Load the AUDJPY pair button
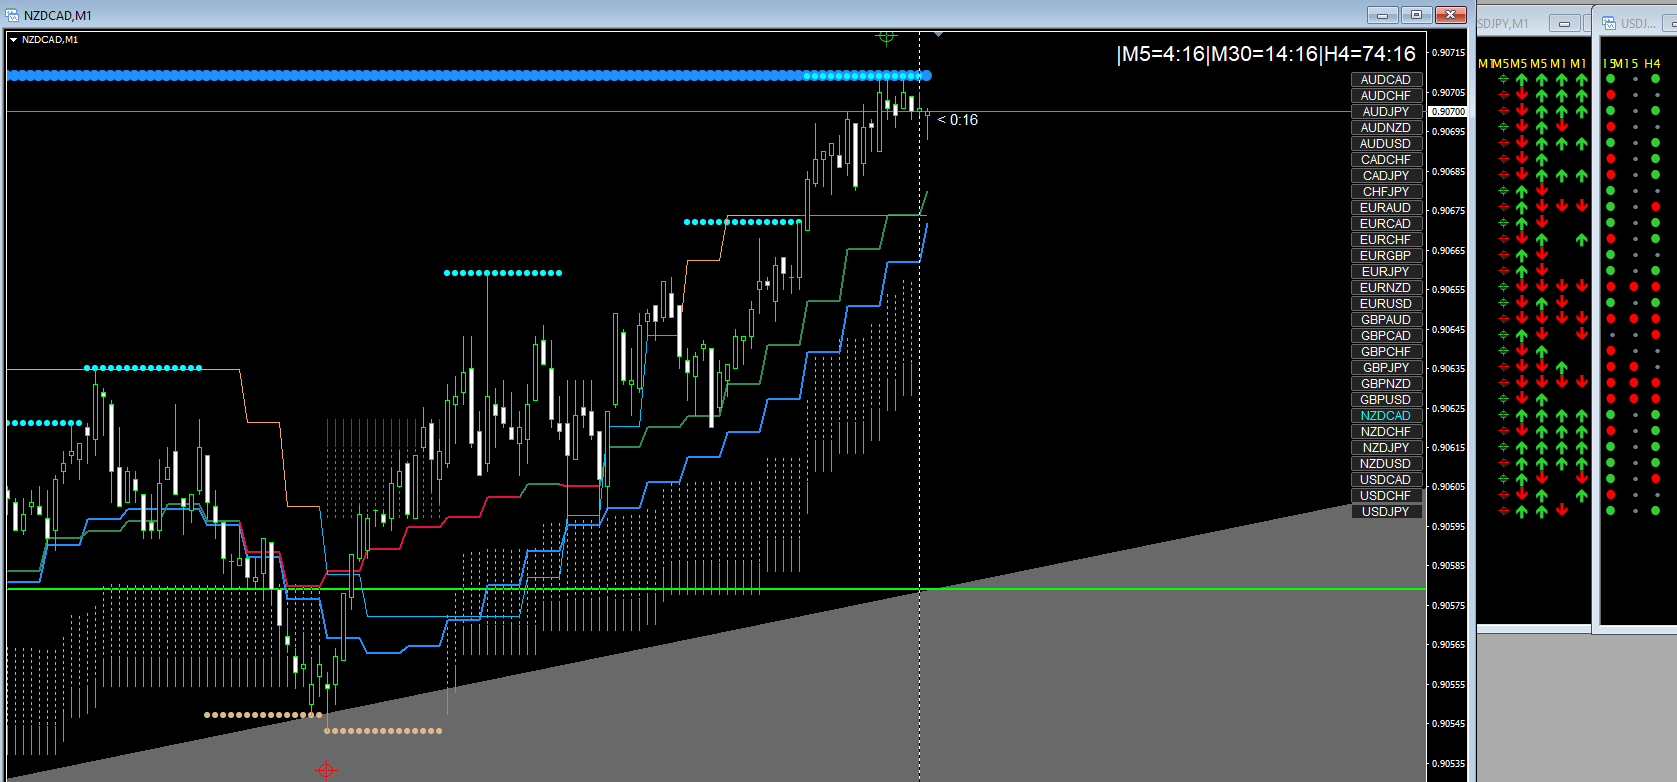The image size is (1677, 782). pos(1386,112)
